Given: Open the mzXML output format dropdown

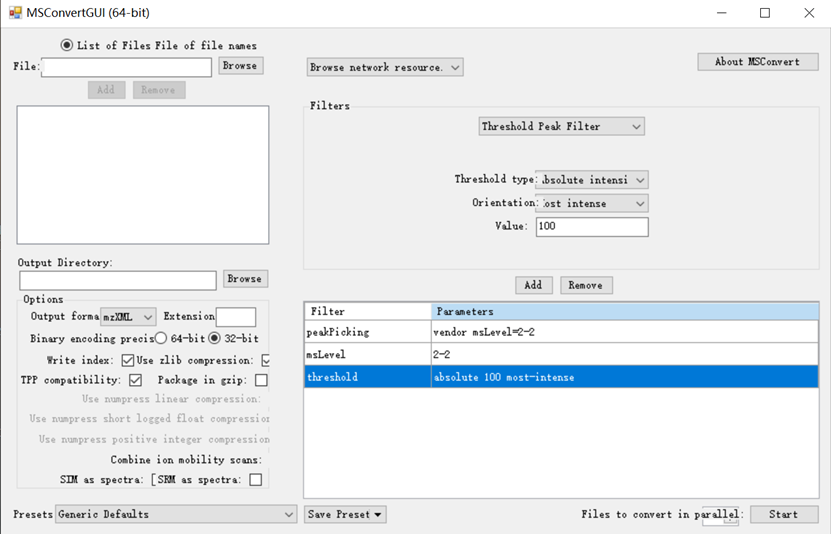Looking at the screenshot, I should pos(129,317).
